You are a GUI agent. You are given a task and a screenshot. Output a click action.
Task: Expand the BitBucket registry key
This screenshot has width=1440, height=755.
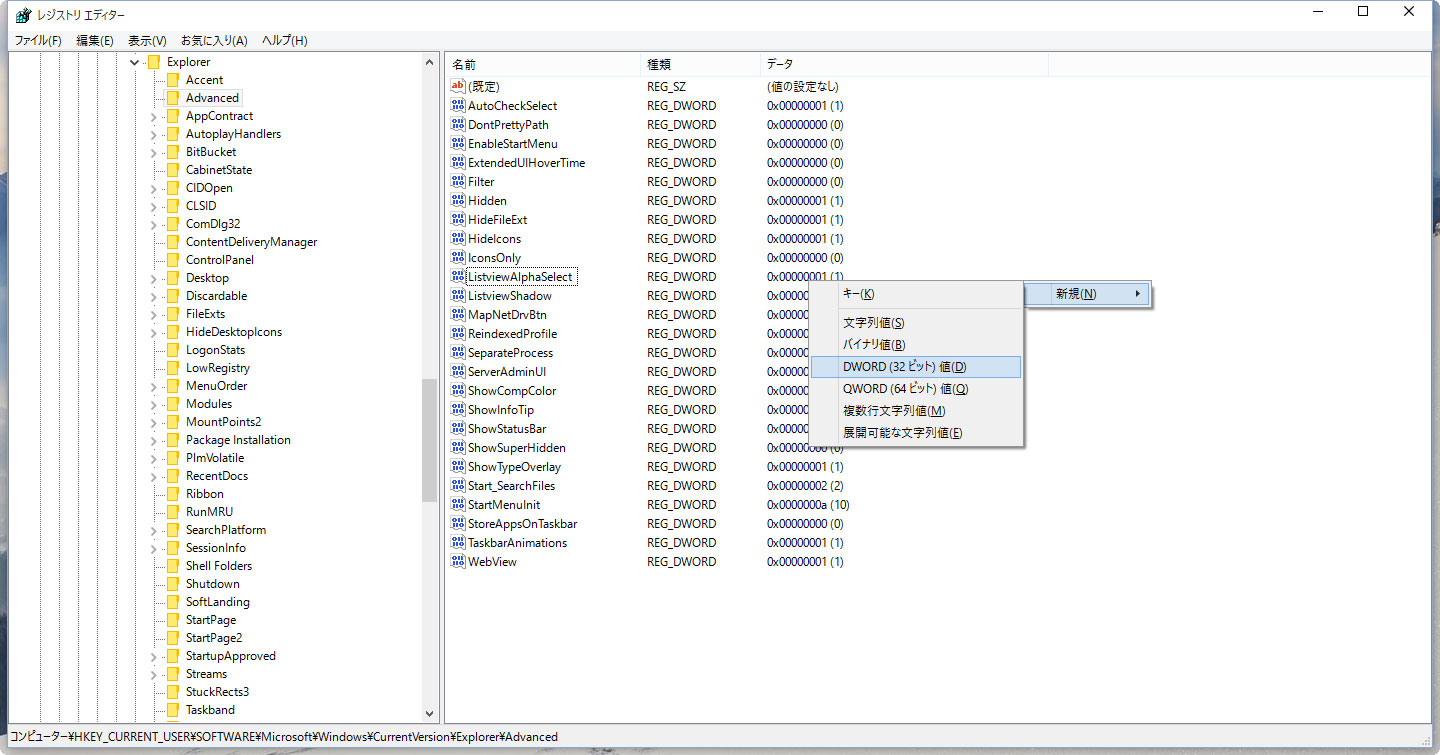(x=153, y=152)
